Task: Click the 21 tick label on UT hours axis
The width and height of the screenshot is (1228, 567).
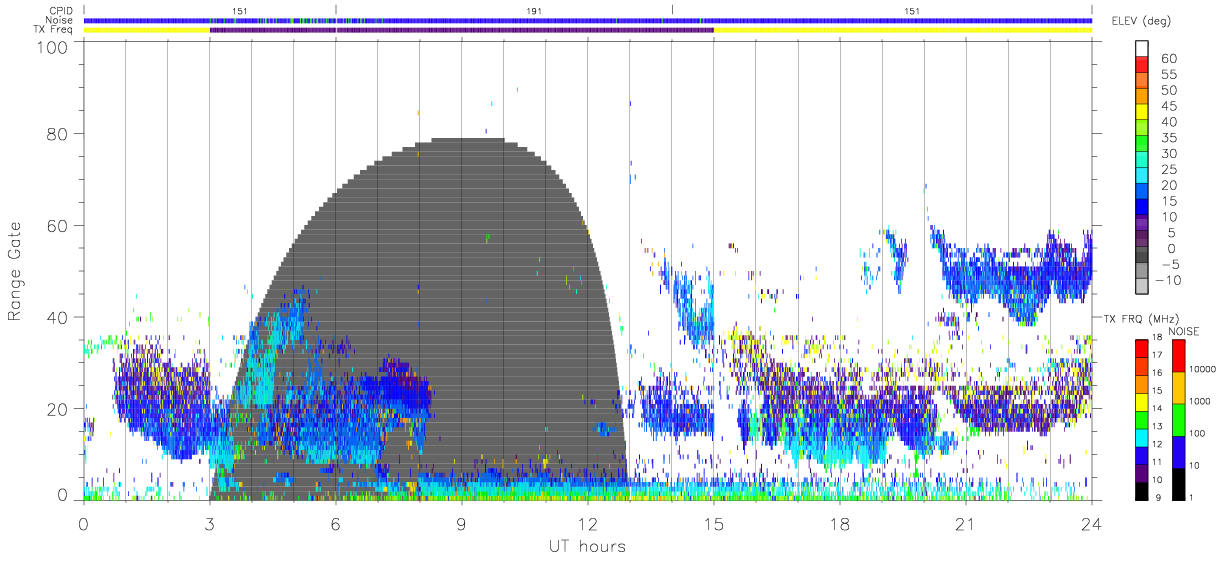Action: tap(965, 523)
